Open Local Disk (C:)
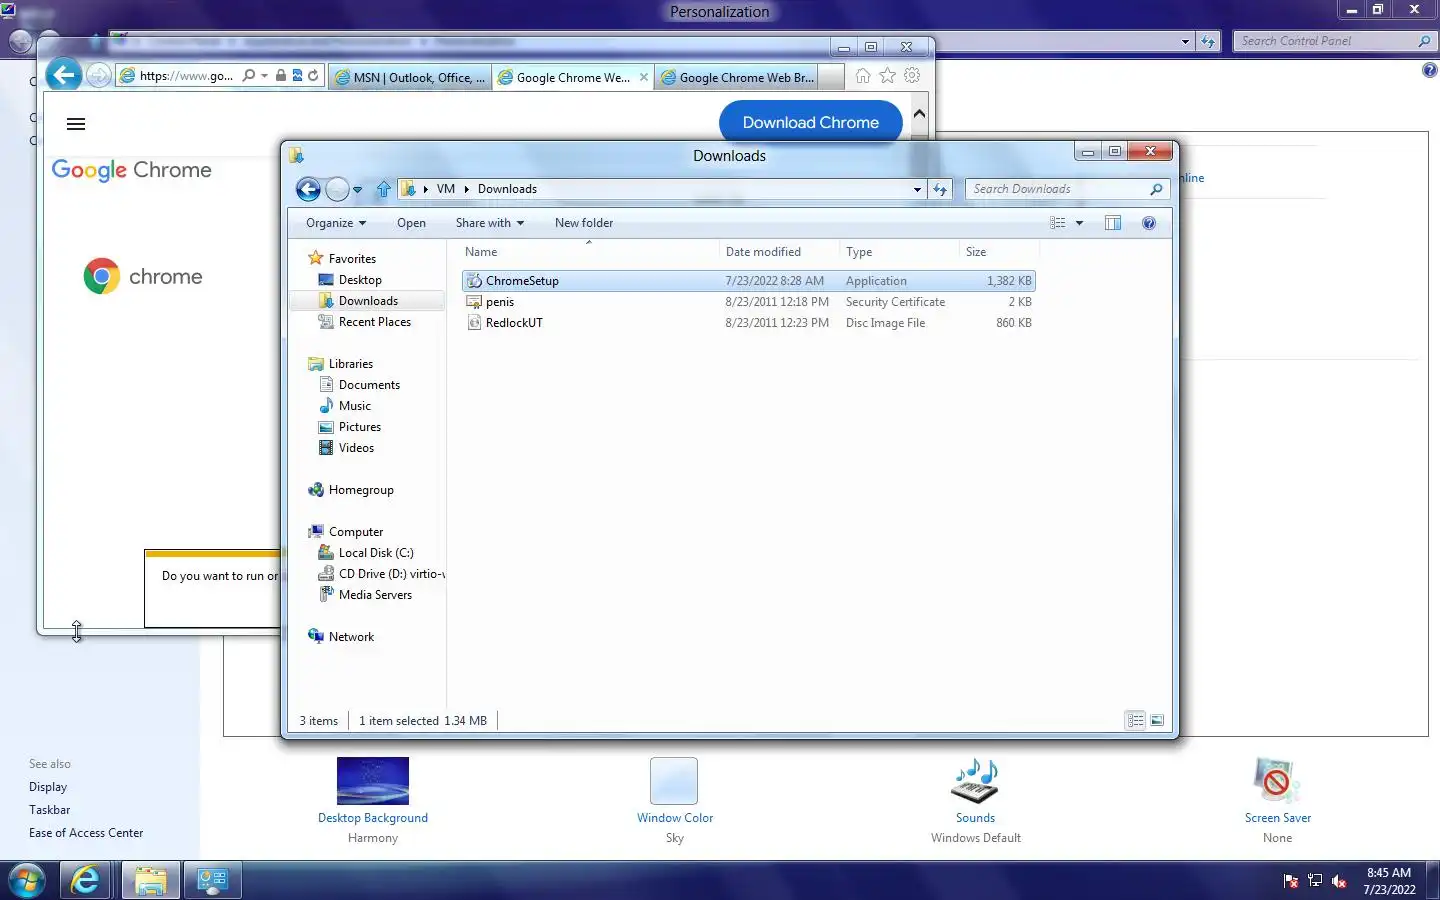This screenshot has height=900, width=1440. [x=375, y=553]
